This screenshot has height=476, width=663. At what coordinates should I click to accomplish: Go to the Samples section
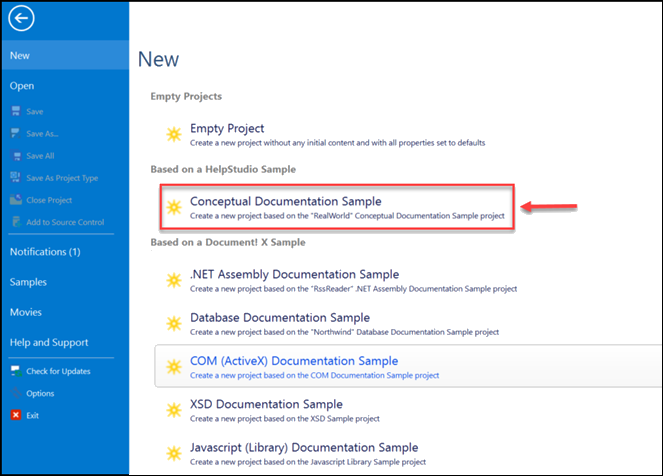tap(28, 282)
